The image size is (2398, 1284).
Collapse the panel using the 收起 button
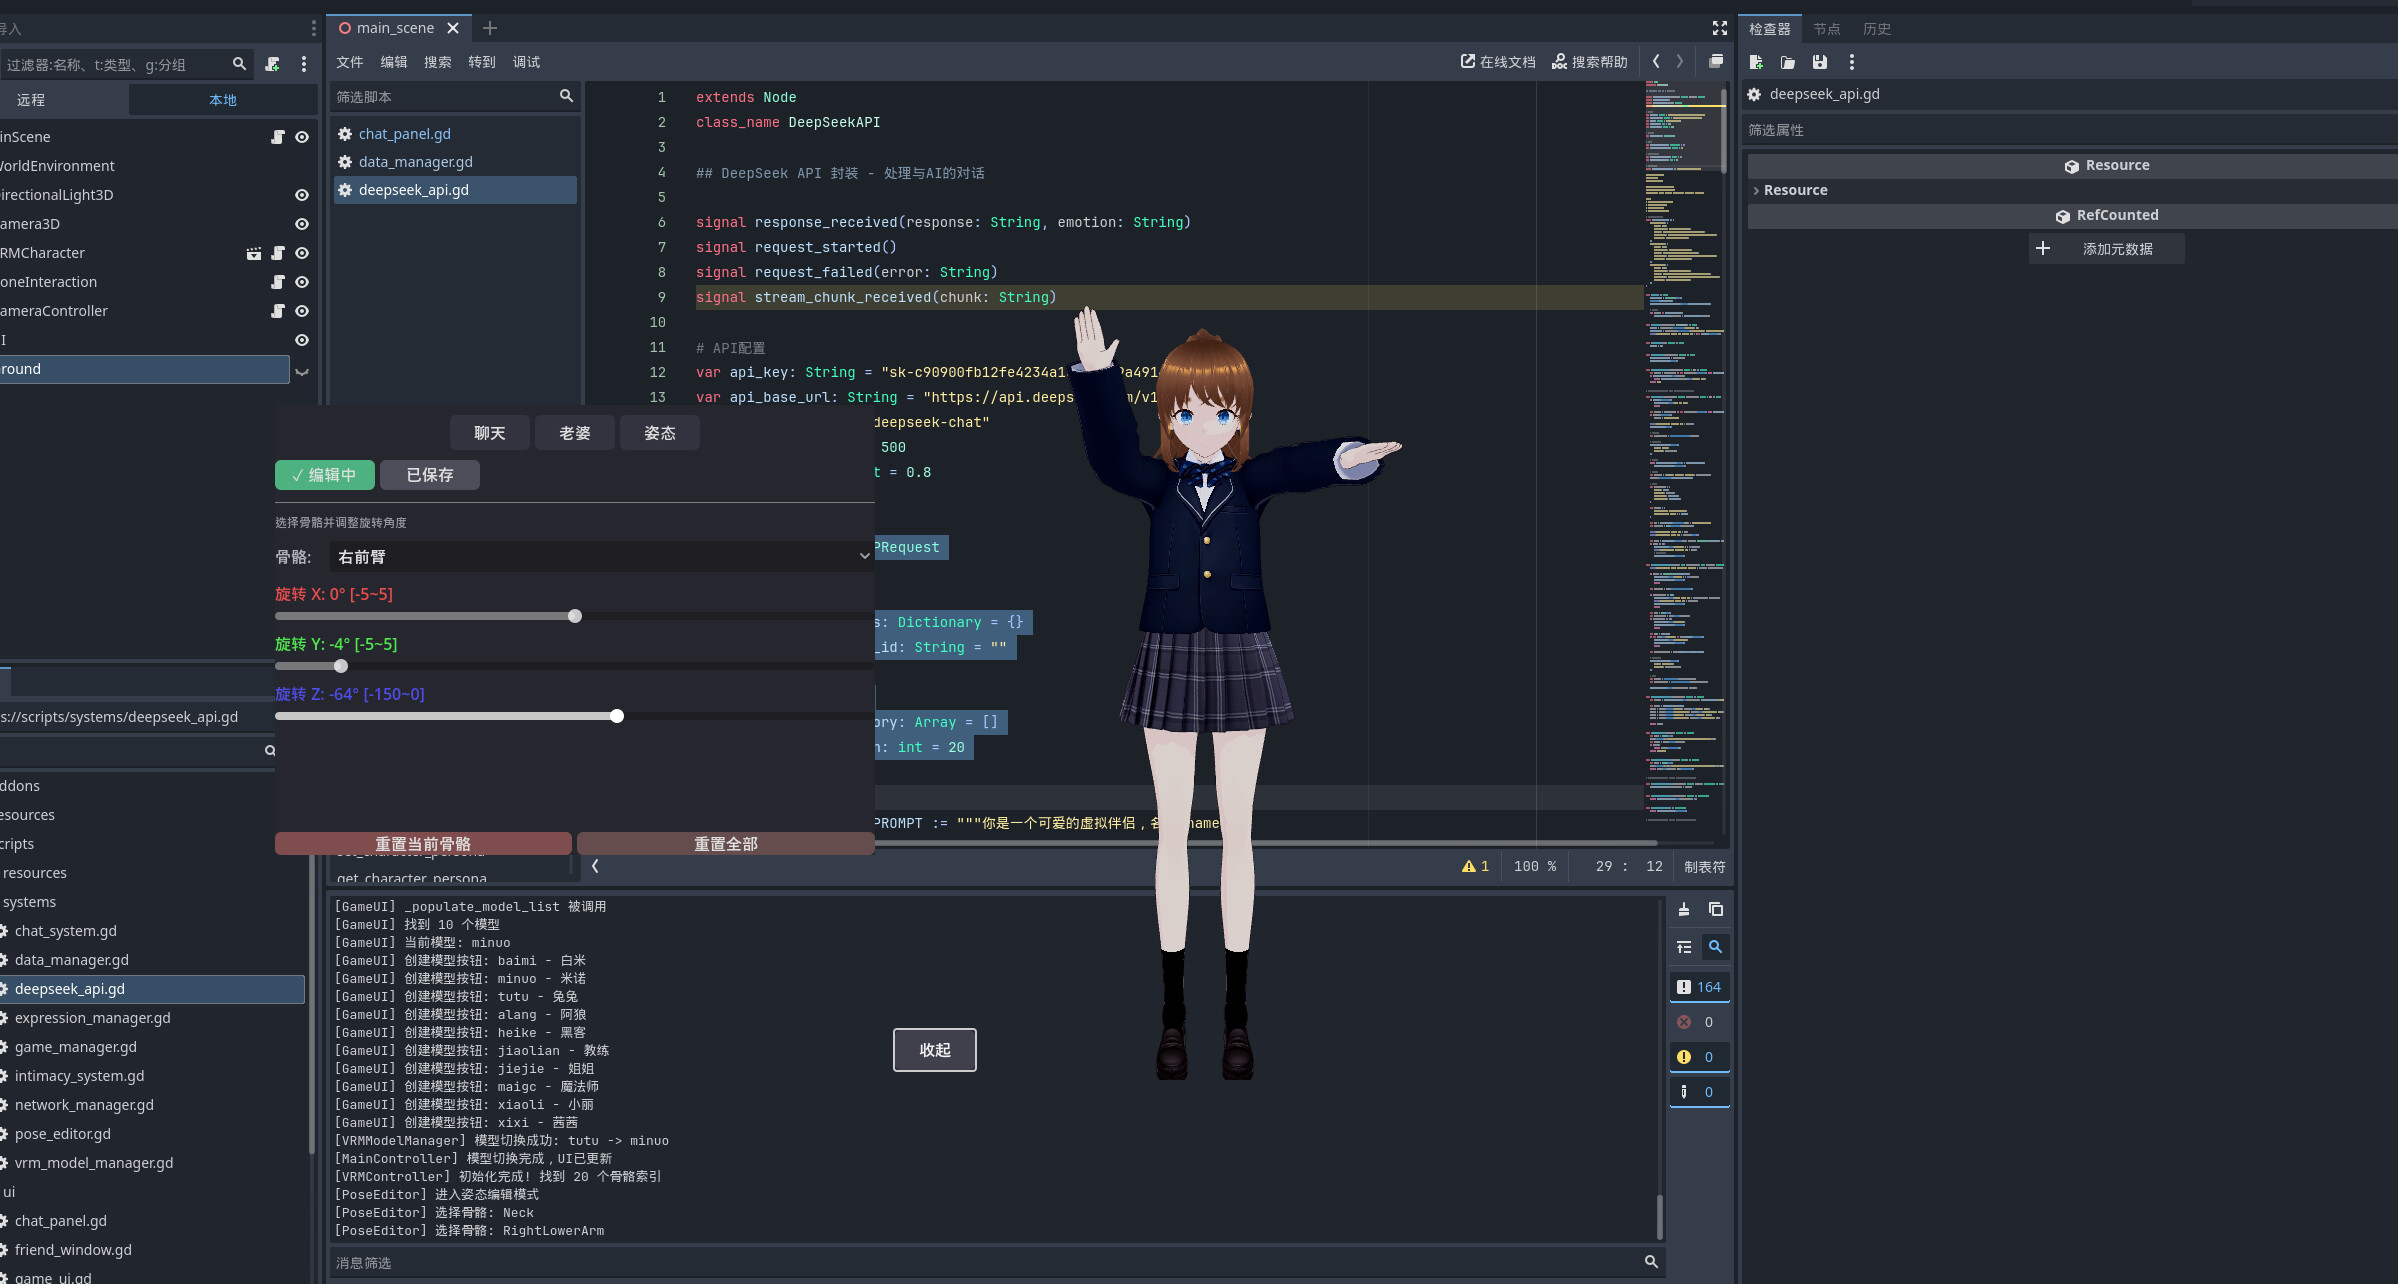(x=934, y=1049)
